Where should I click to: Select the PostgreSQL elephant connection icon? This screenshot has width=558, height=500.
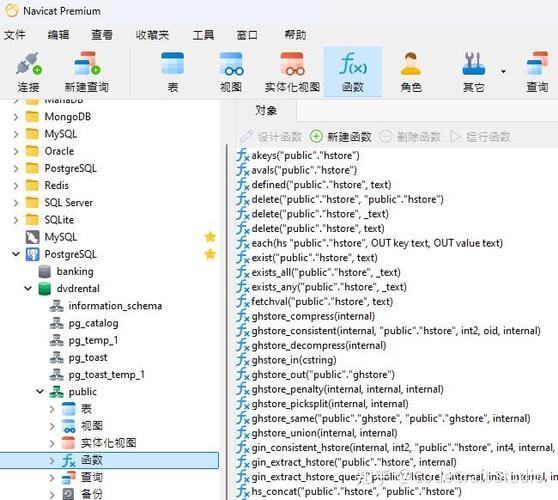pyautogui.click(x=32, y=254)
